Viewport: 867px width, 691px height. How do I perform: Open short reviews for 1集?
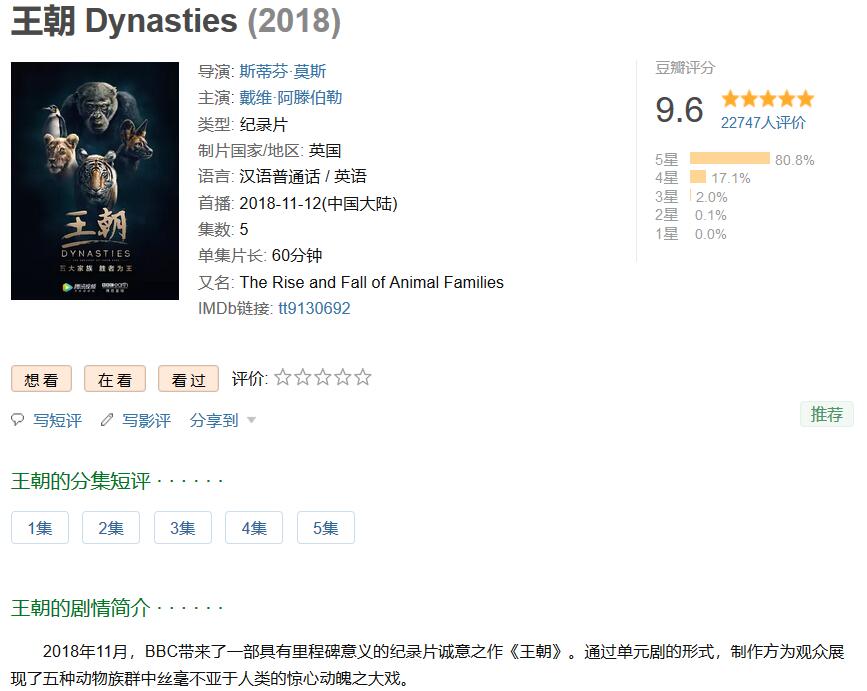click(40, 528)
